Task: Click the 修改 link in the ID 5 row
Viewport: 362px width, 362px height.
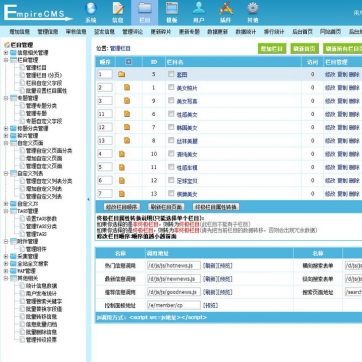Action: (x=330, y=74)
